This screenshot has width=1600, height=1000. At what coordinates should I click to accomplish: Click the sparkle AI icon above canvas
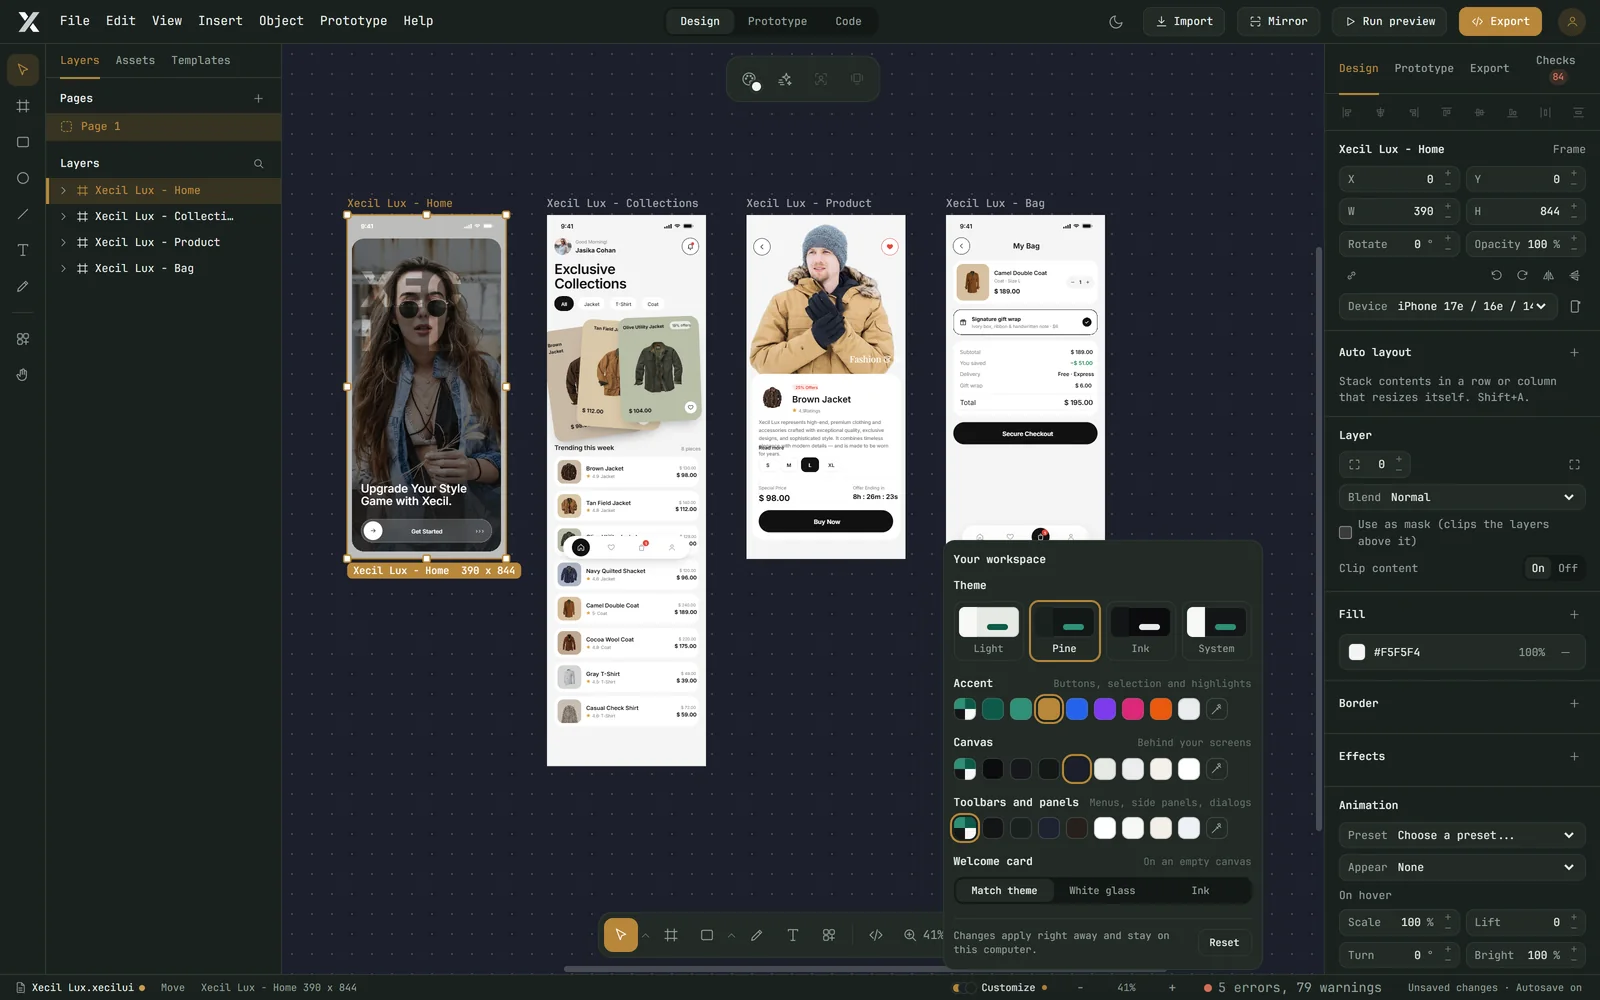(x=785, y=79)
